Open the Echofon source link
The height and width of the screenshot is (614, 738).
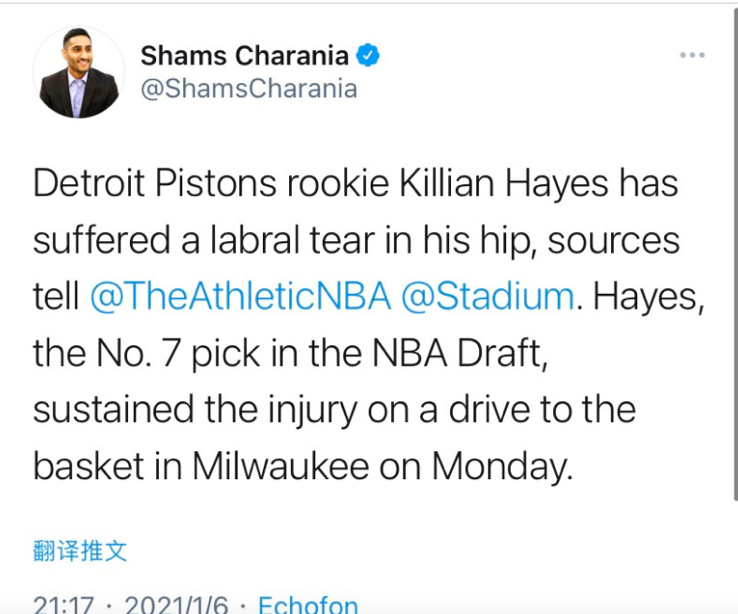(308, 604)
